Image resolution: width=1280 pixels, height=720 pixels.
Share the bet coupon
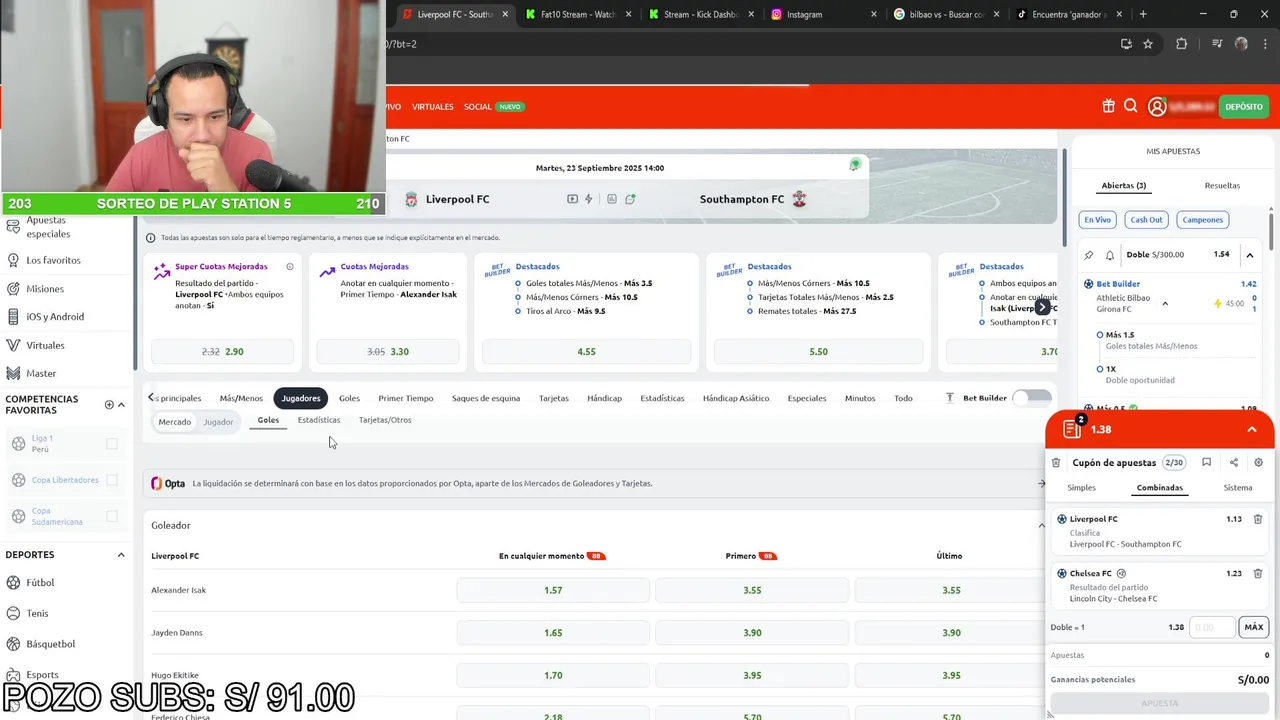click(x=1233, y=462)
